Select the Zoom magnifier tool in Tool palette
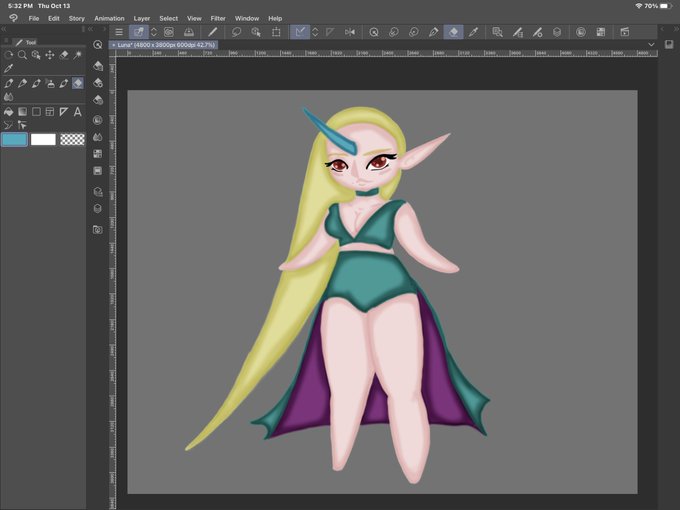Viewport: 680px width, 510px height. pyautogui.click(x=22, y=55)
